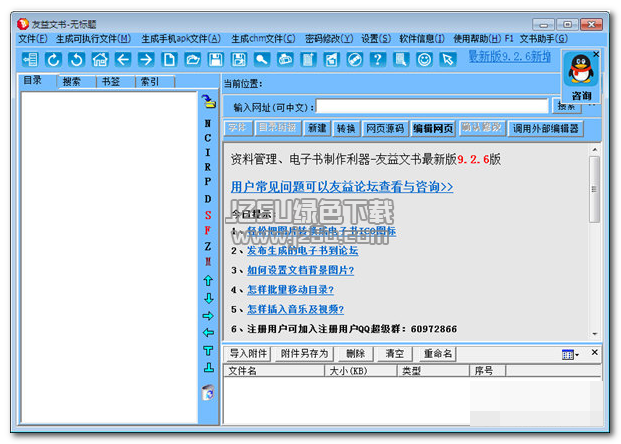Image resolution: width=621 pixels, height=444 pixels.
Task: Click the 导入附件 button
Action: coord(248,353)
